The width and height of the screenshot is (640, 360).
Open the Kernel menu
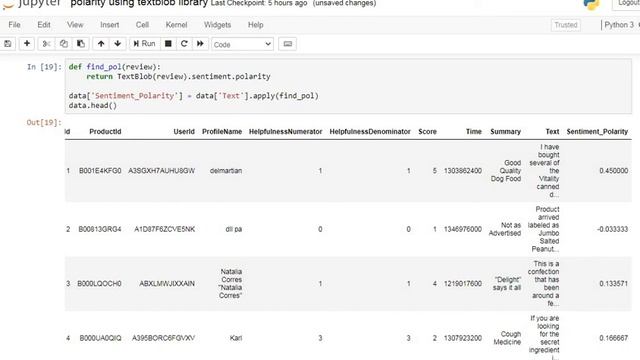coord(176,25)
